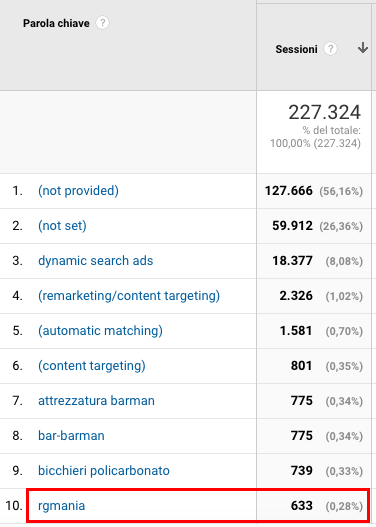Select dynamic search ads keyword
Viewport: 376px width, 527px height.
point(95,260)
